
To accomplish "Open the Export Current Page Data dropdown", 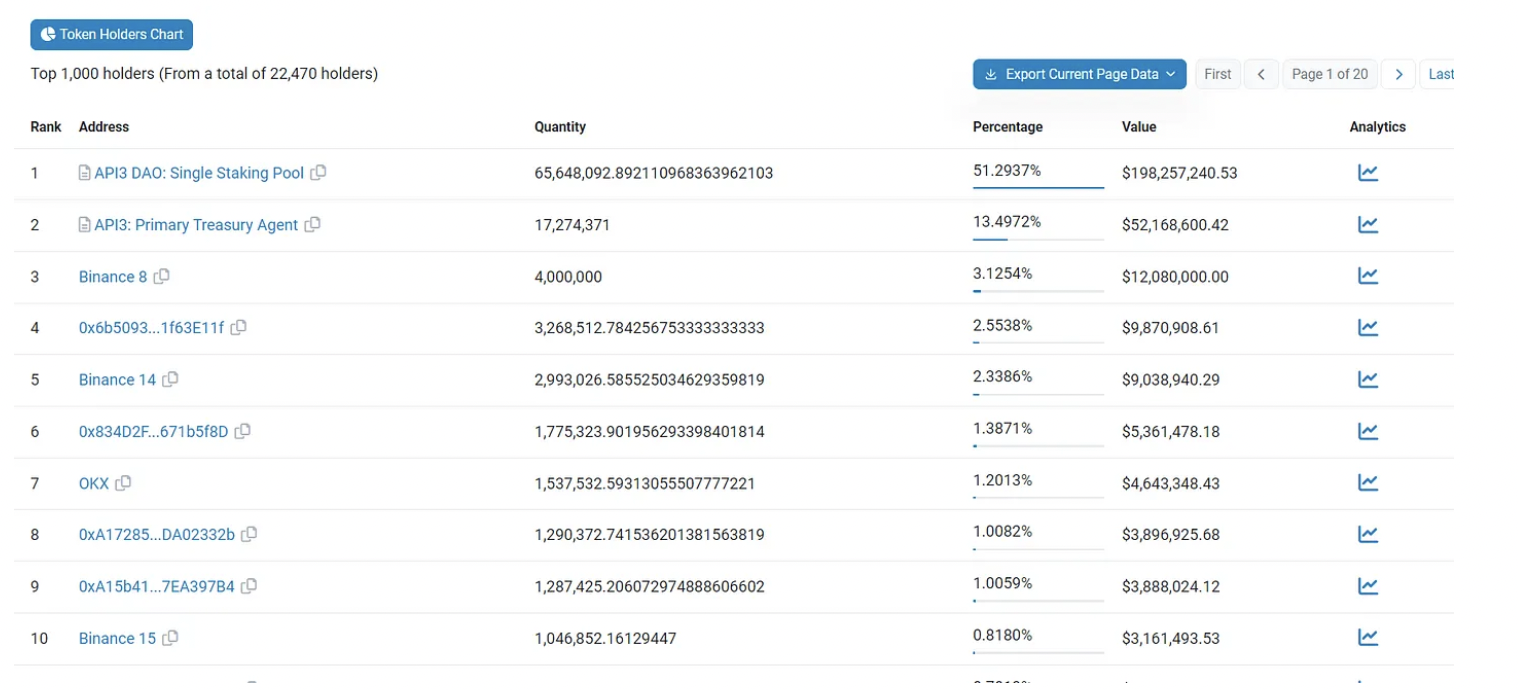I will pyautogui.click(x=1079, y=74).
